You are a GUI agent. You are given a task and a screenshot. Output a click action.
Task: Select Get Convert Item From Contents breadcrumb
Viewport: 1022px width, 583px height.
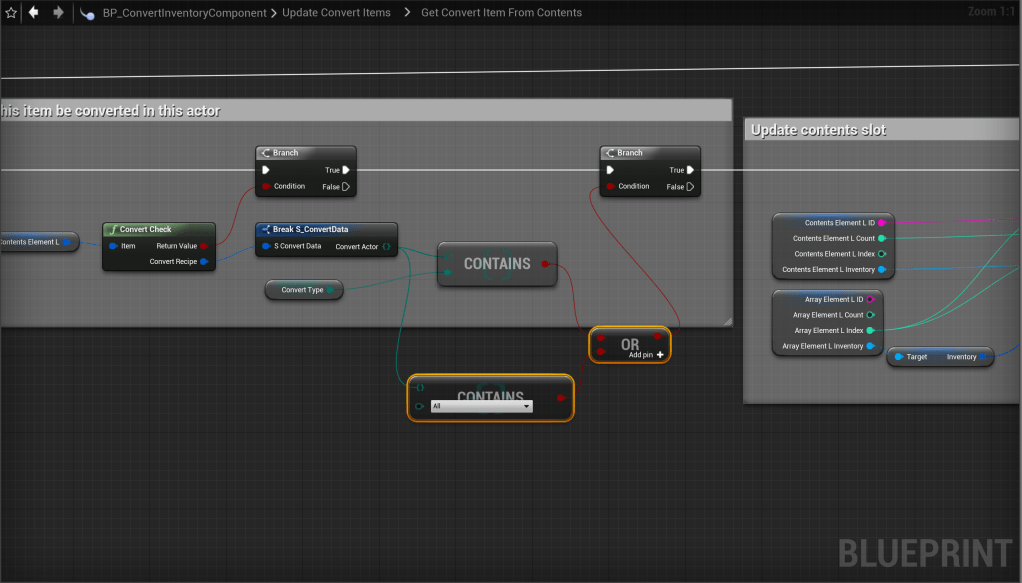(x=502, y=13)
